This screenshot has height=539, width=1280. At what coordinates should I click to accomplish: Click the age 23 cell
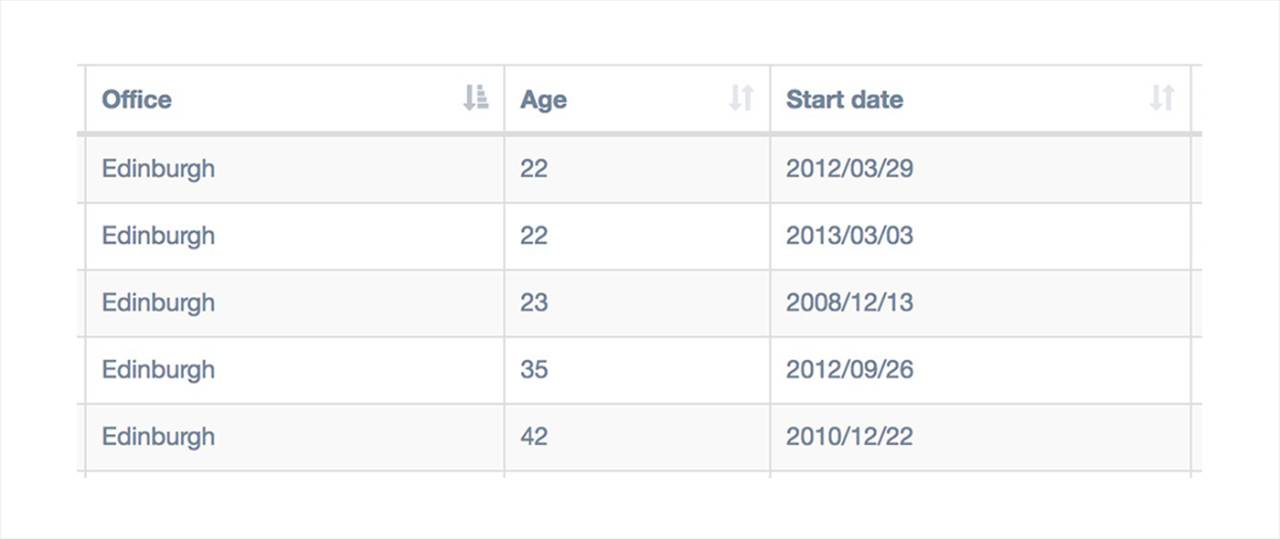tap(637, 303)
